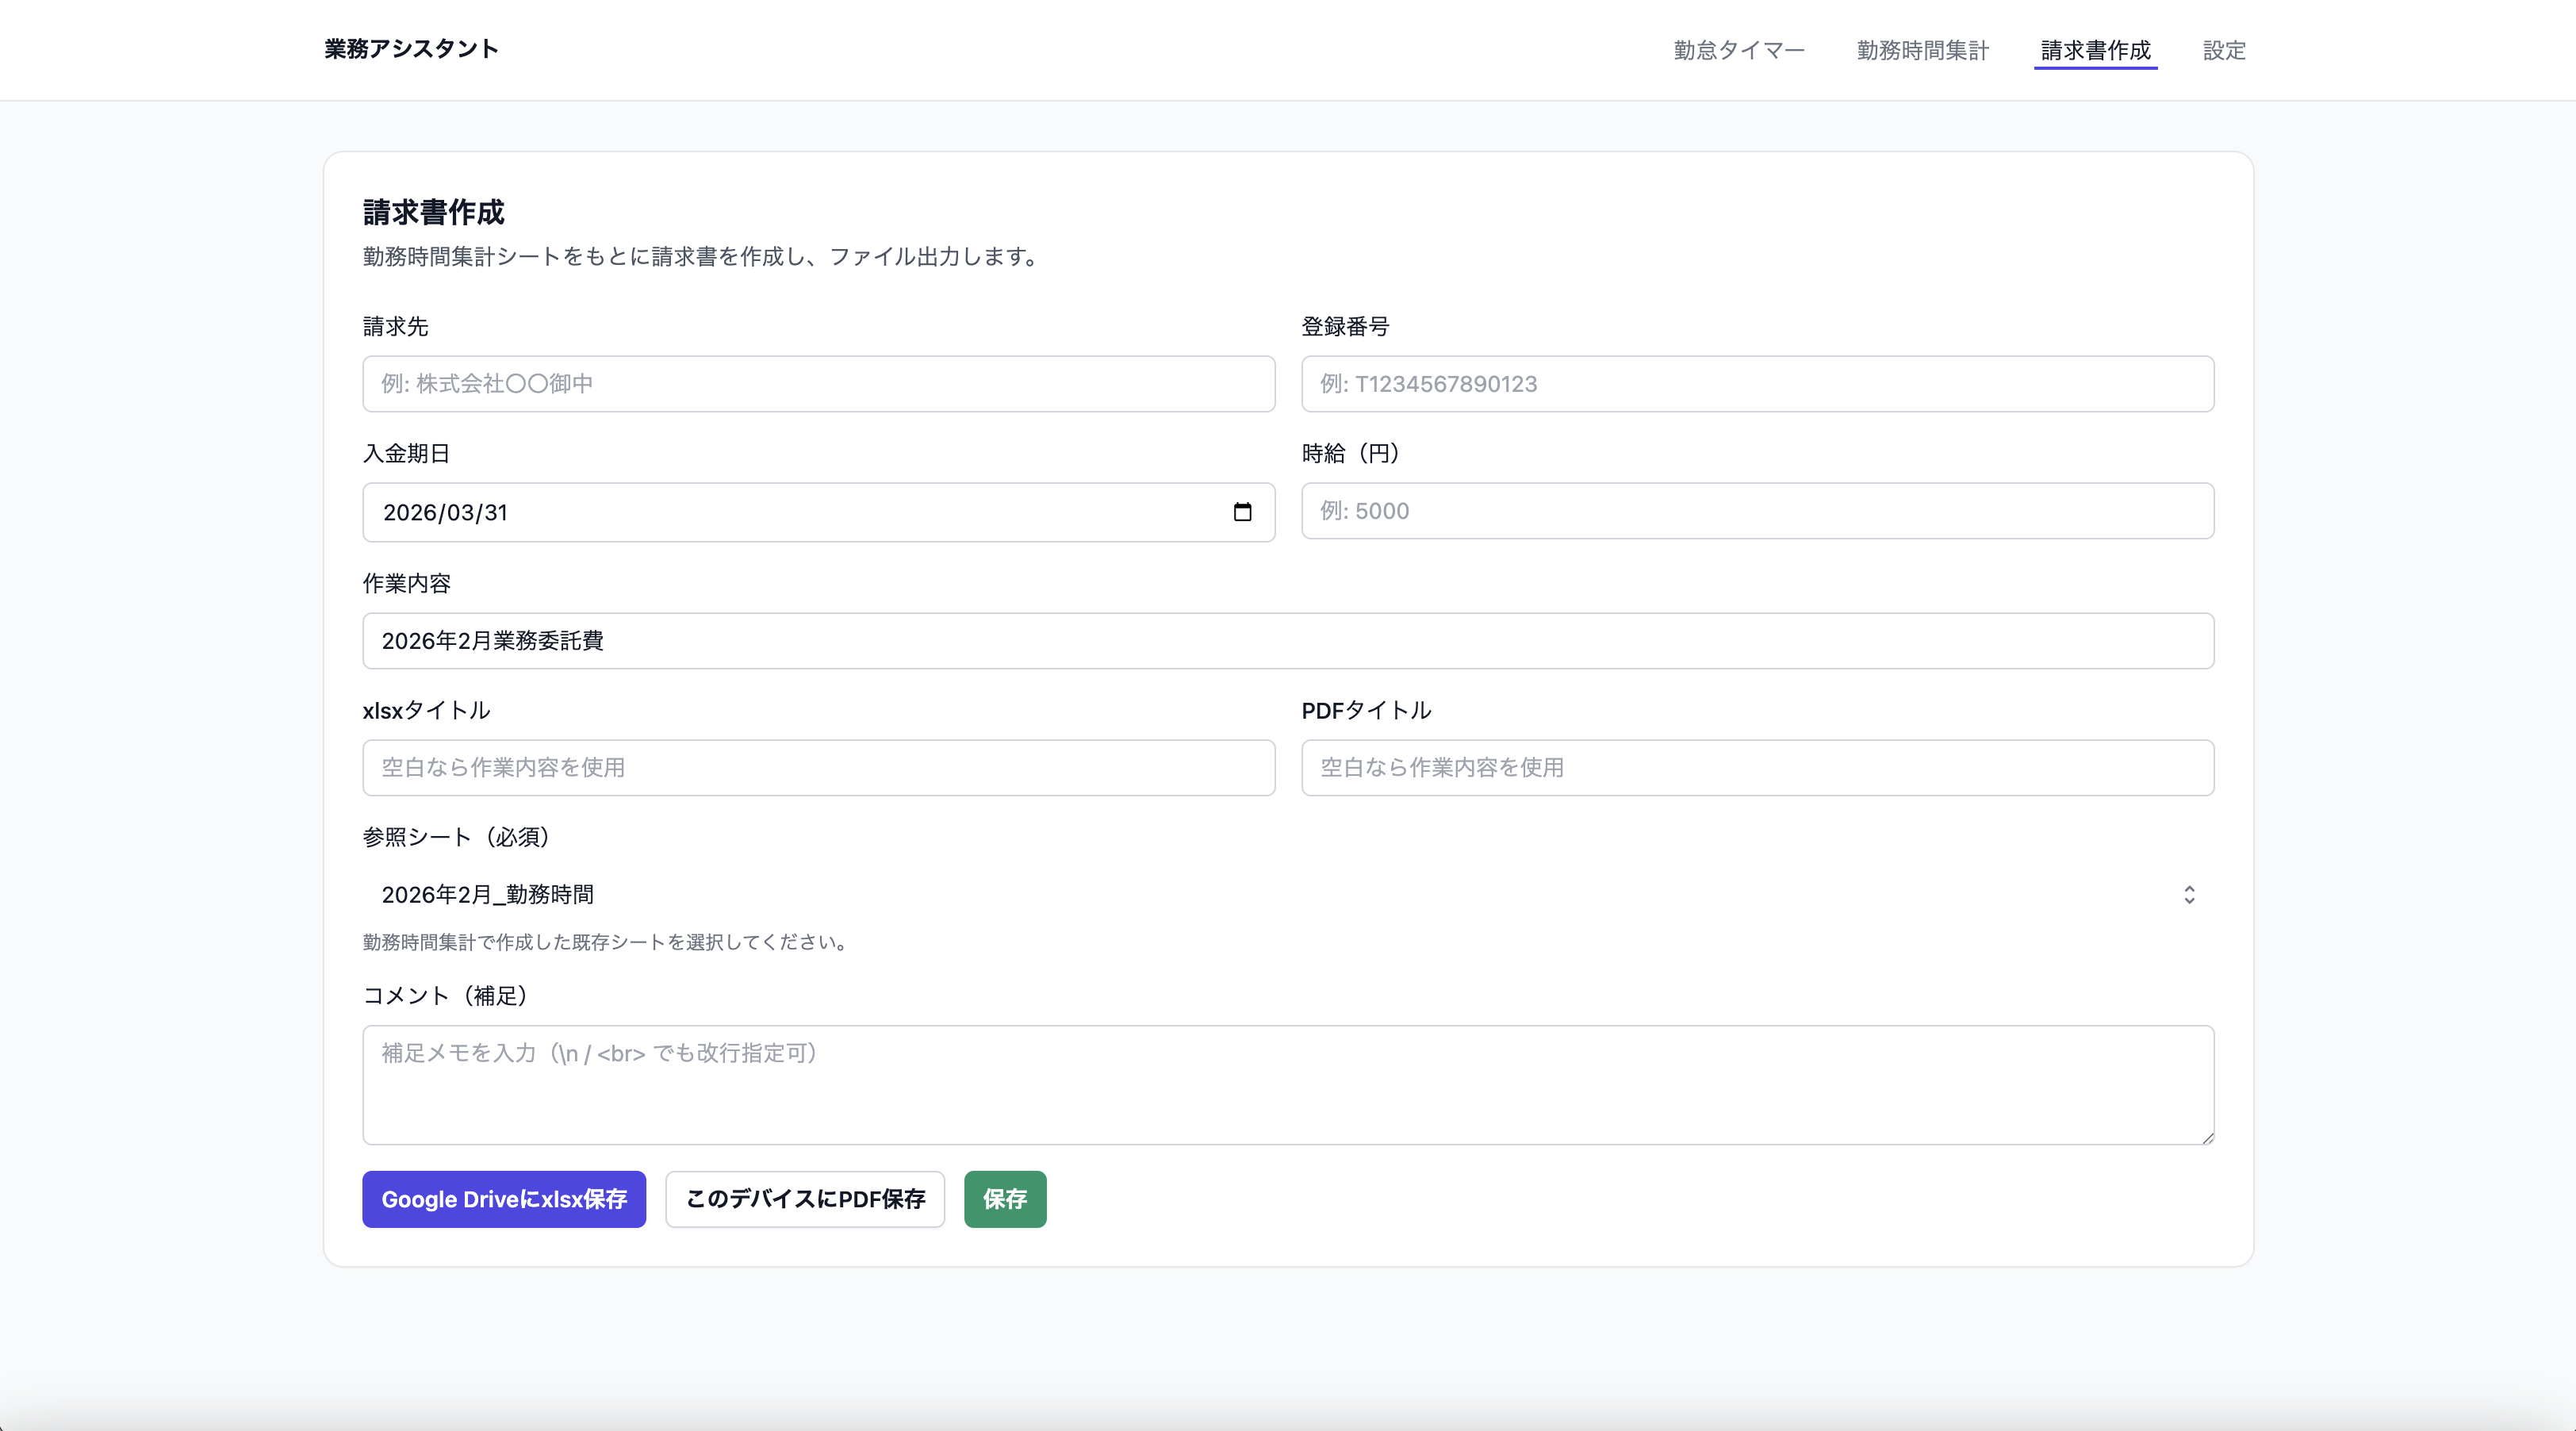Click into the PDFタイトル input field
The image size is (2576, 1431).
[1757, 768]
